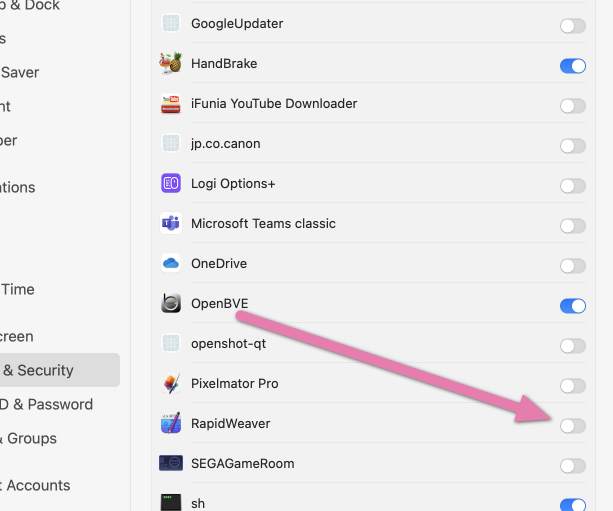Click the HandBrake label
Screen dimensions: 613x511
pyautogui.click(x=224, y=63)
